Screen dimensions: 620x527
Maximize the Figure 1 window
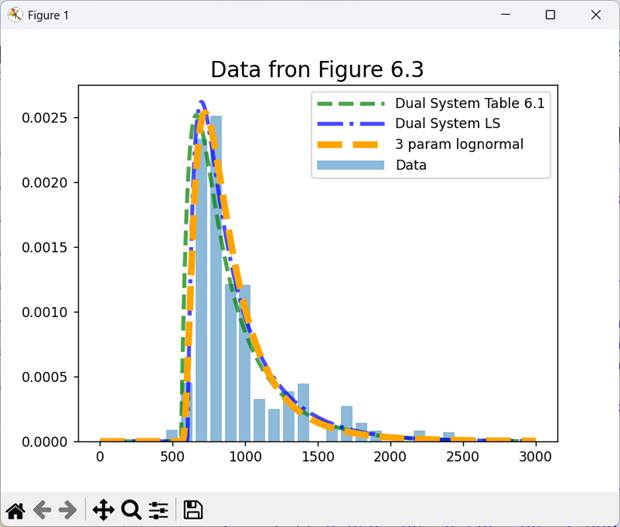tap(550, 16)
